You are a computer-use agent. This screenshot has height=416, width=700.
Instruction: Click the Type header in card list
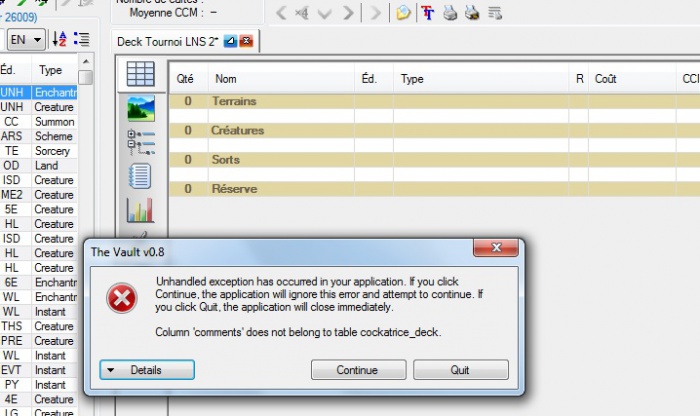(x=54, y=70)
